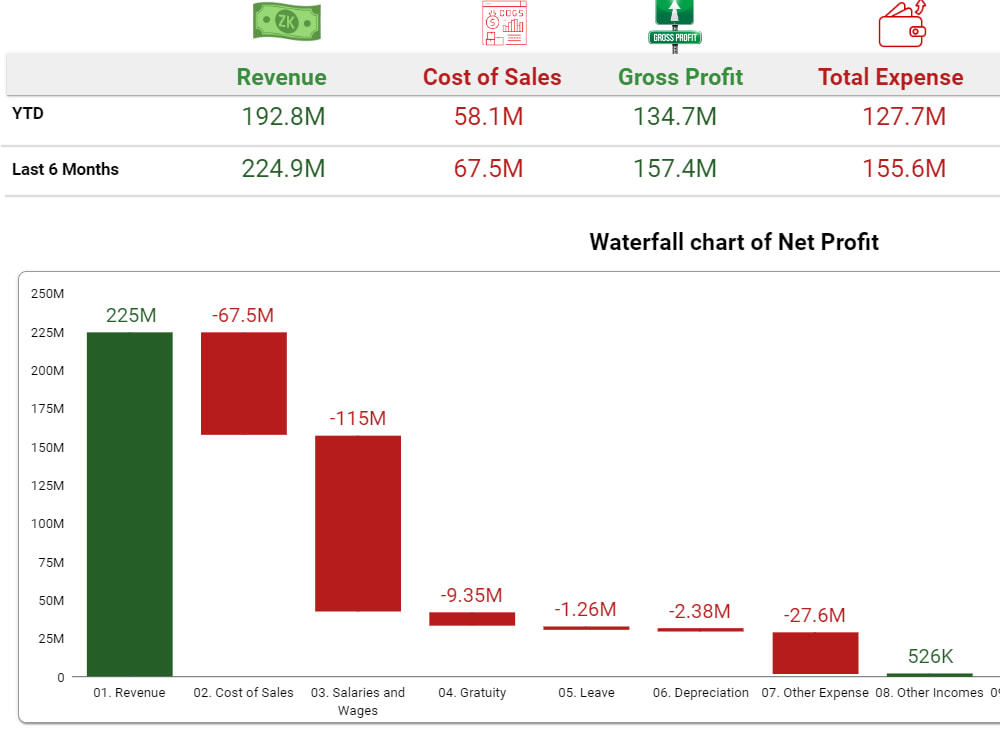1000x750 pixels.
Task: Click the red 02. Cost of Sales bar
Action: (243, 383)
